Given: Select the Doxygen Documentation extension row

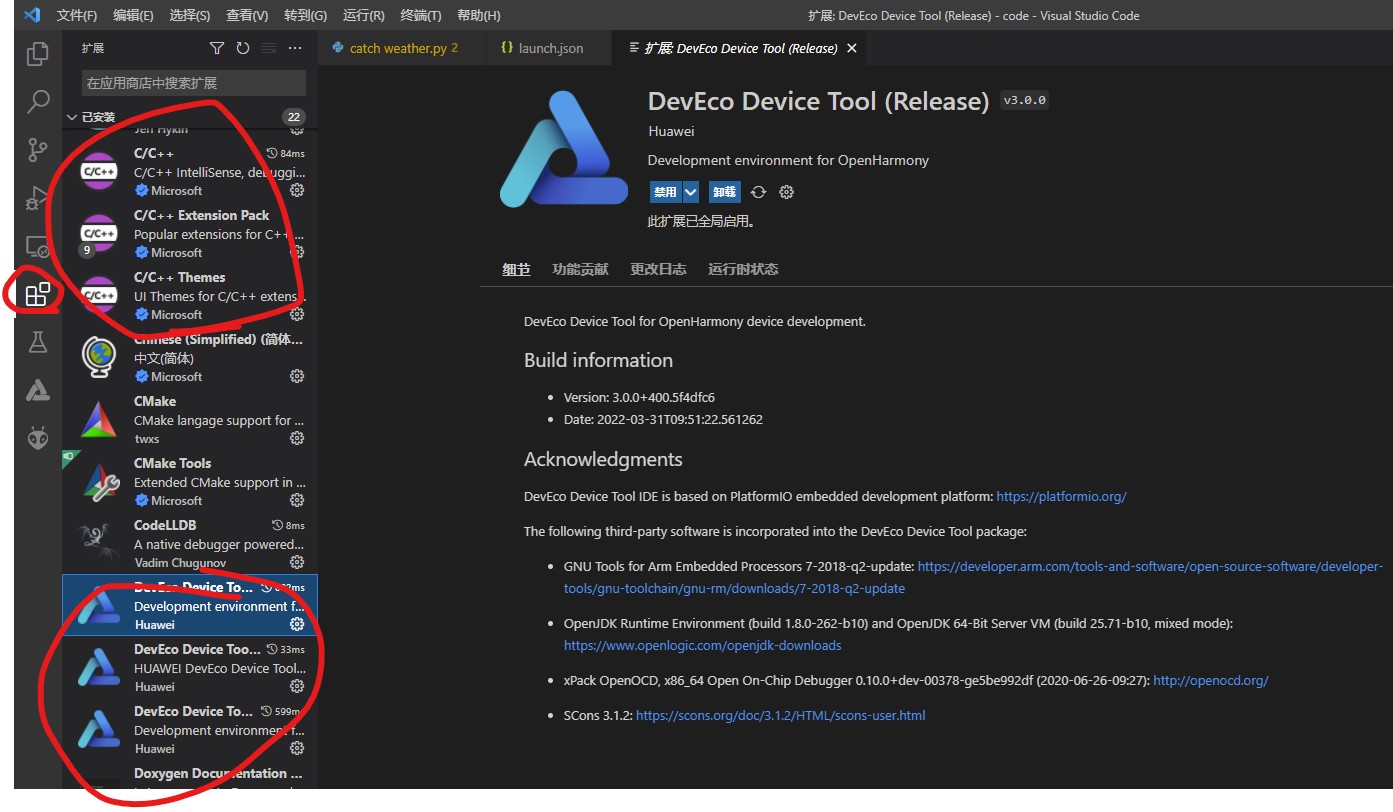Looking at the screenshot, I should [190, 776].
